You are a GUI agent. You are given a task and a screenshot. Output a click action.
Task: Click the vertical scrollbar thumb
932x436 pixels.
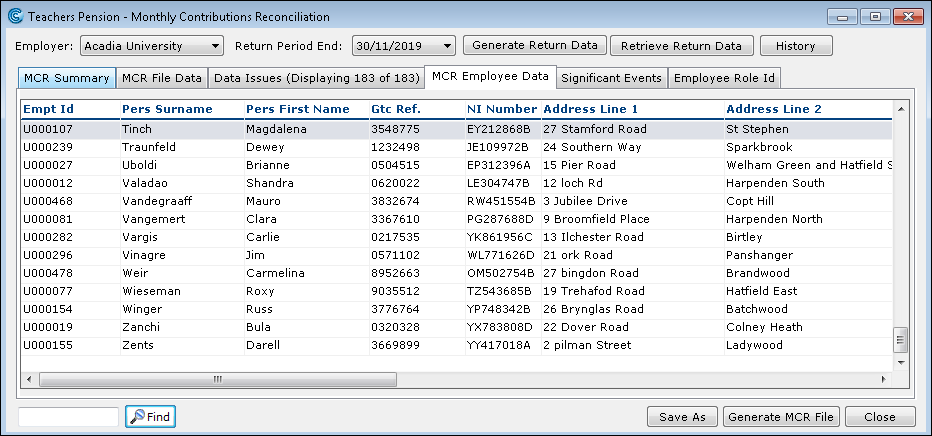[x=900, y=340]
